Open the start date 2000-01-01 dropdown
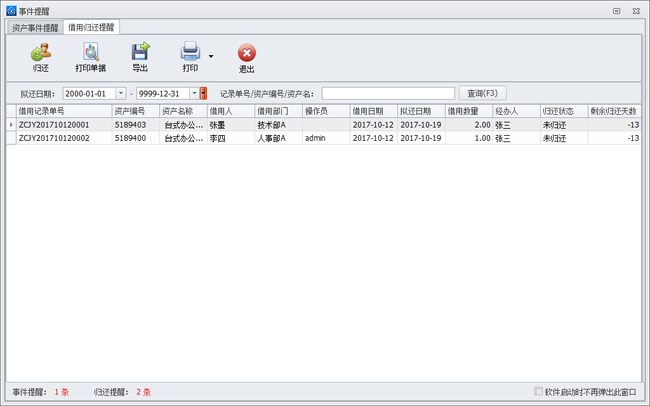 click(121, 93)
